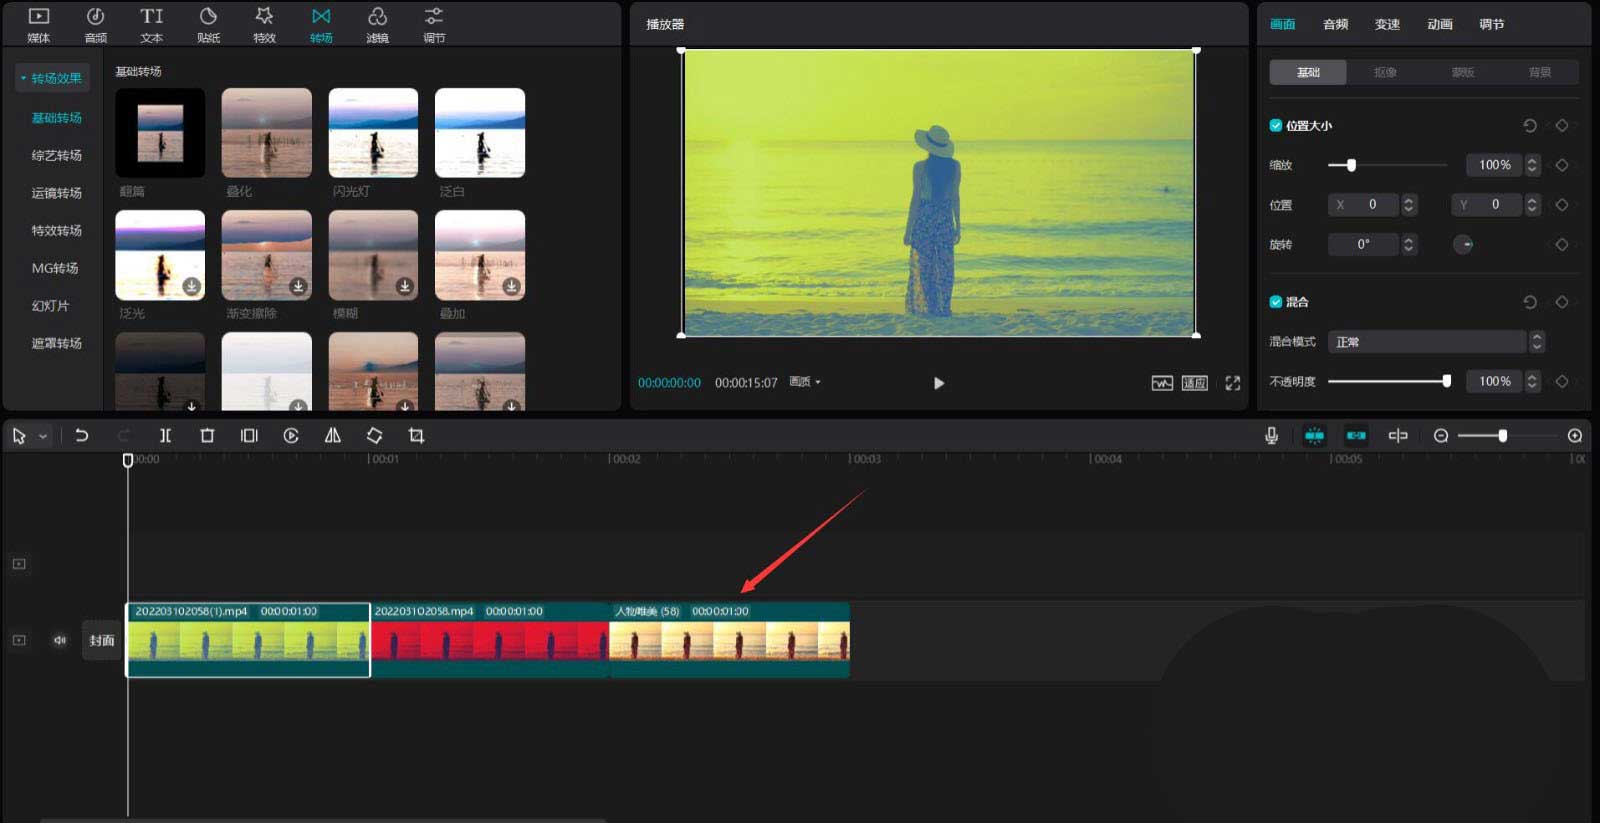Select the crop tool in timeline toolbar
The image size is (1600, 823).
pos(416,436)
